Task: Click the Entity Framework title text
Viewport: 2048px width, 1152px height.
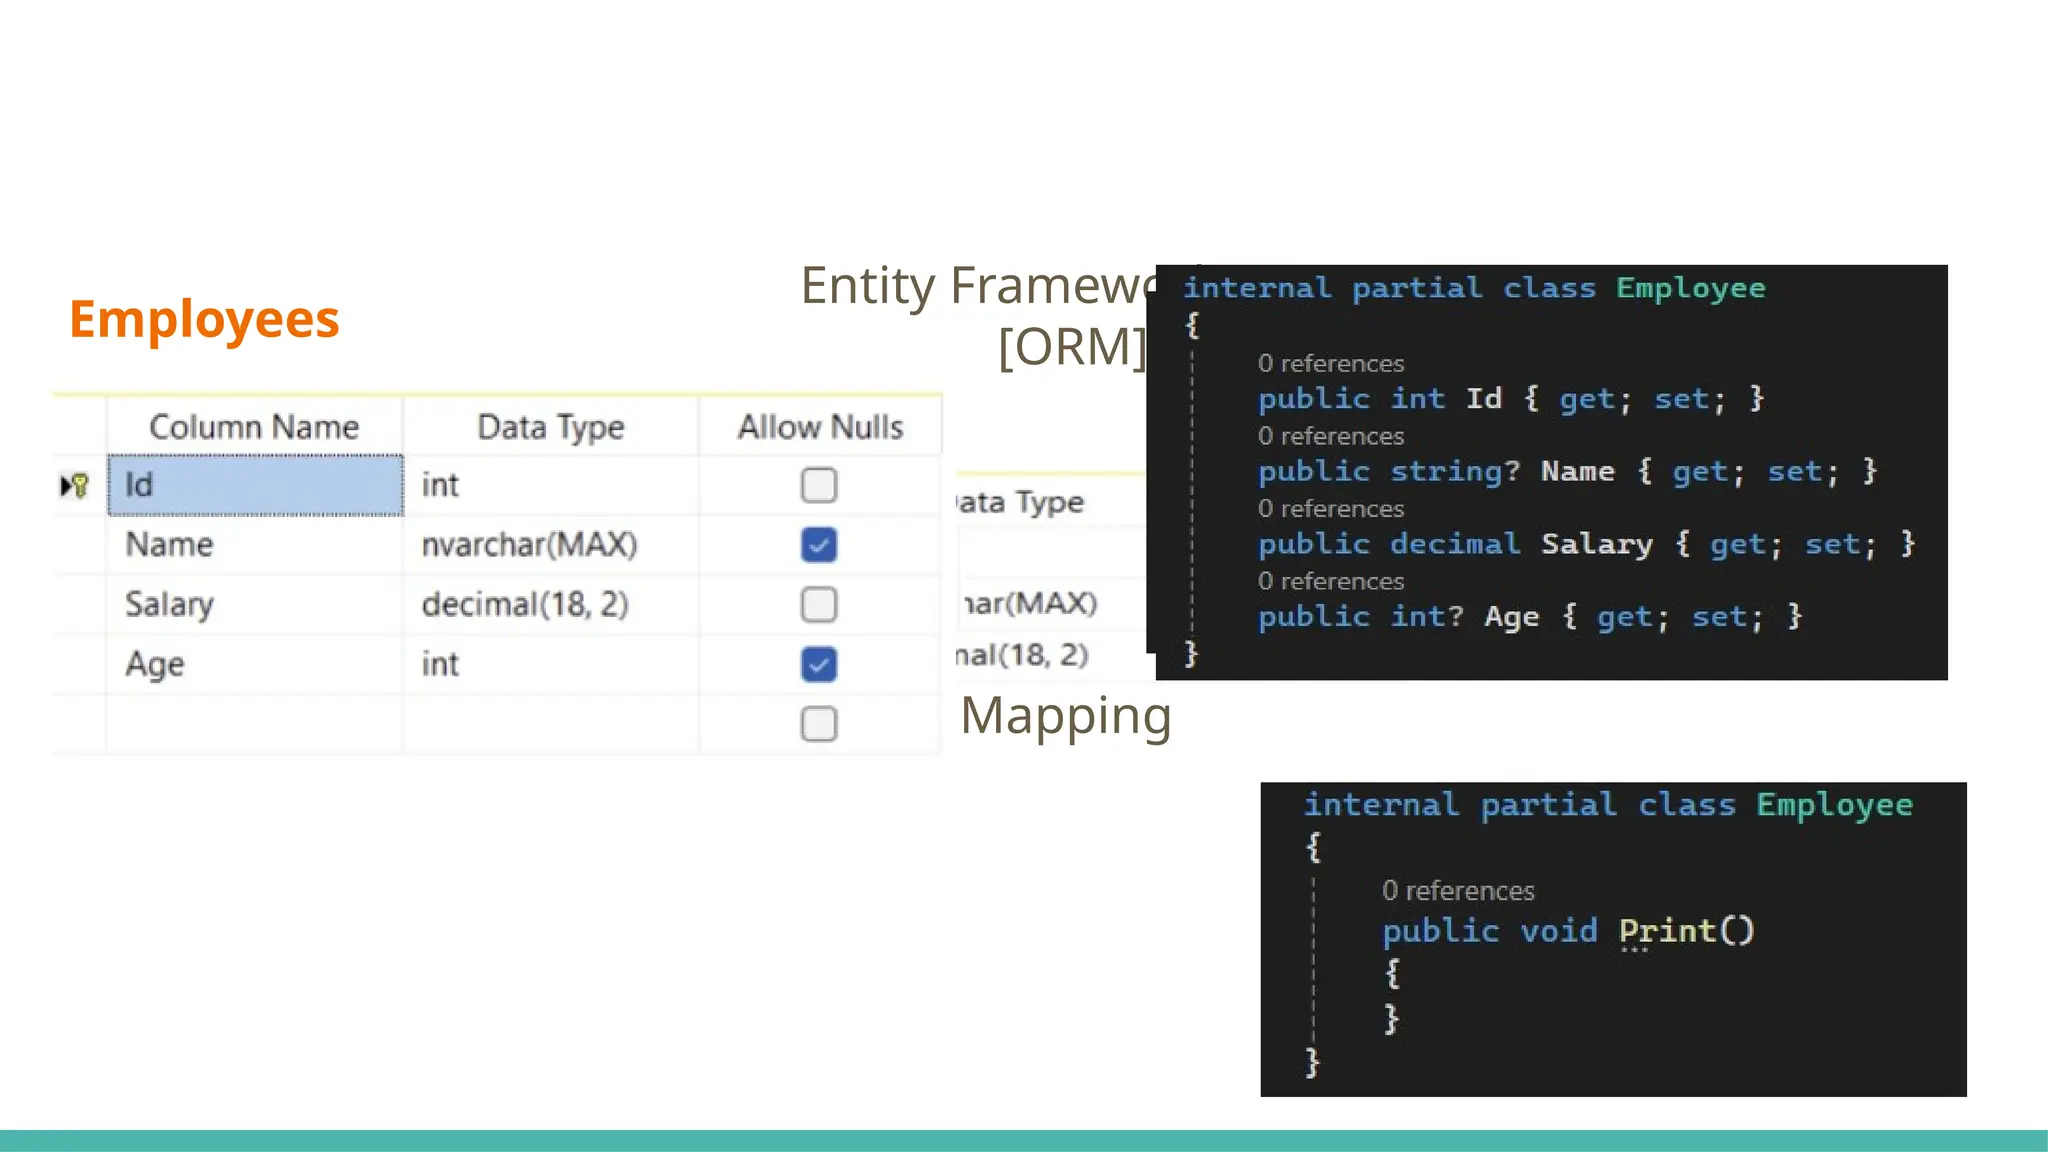Action: pyautogui.click(x=977, y=286)
